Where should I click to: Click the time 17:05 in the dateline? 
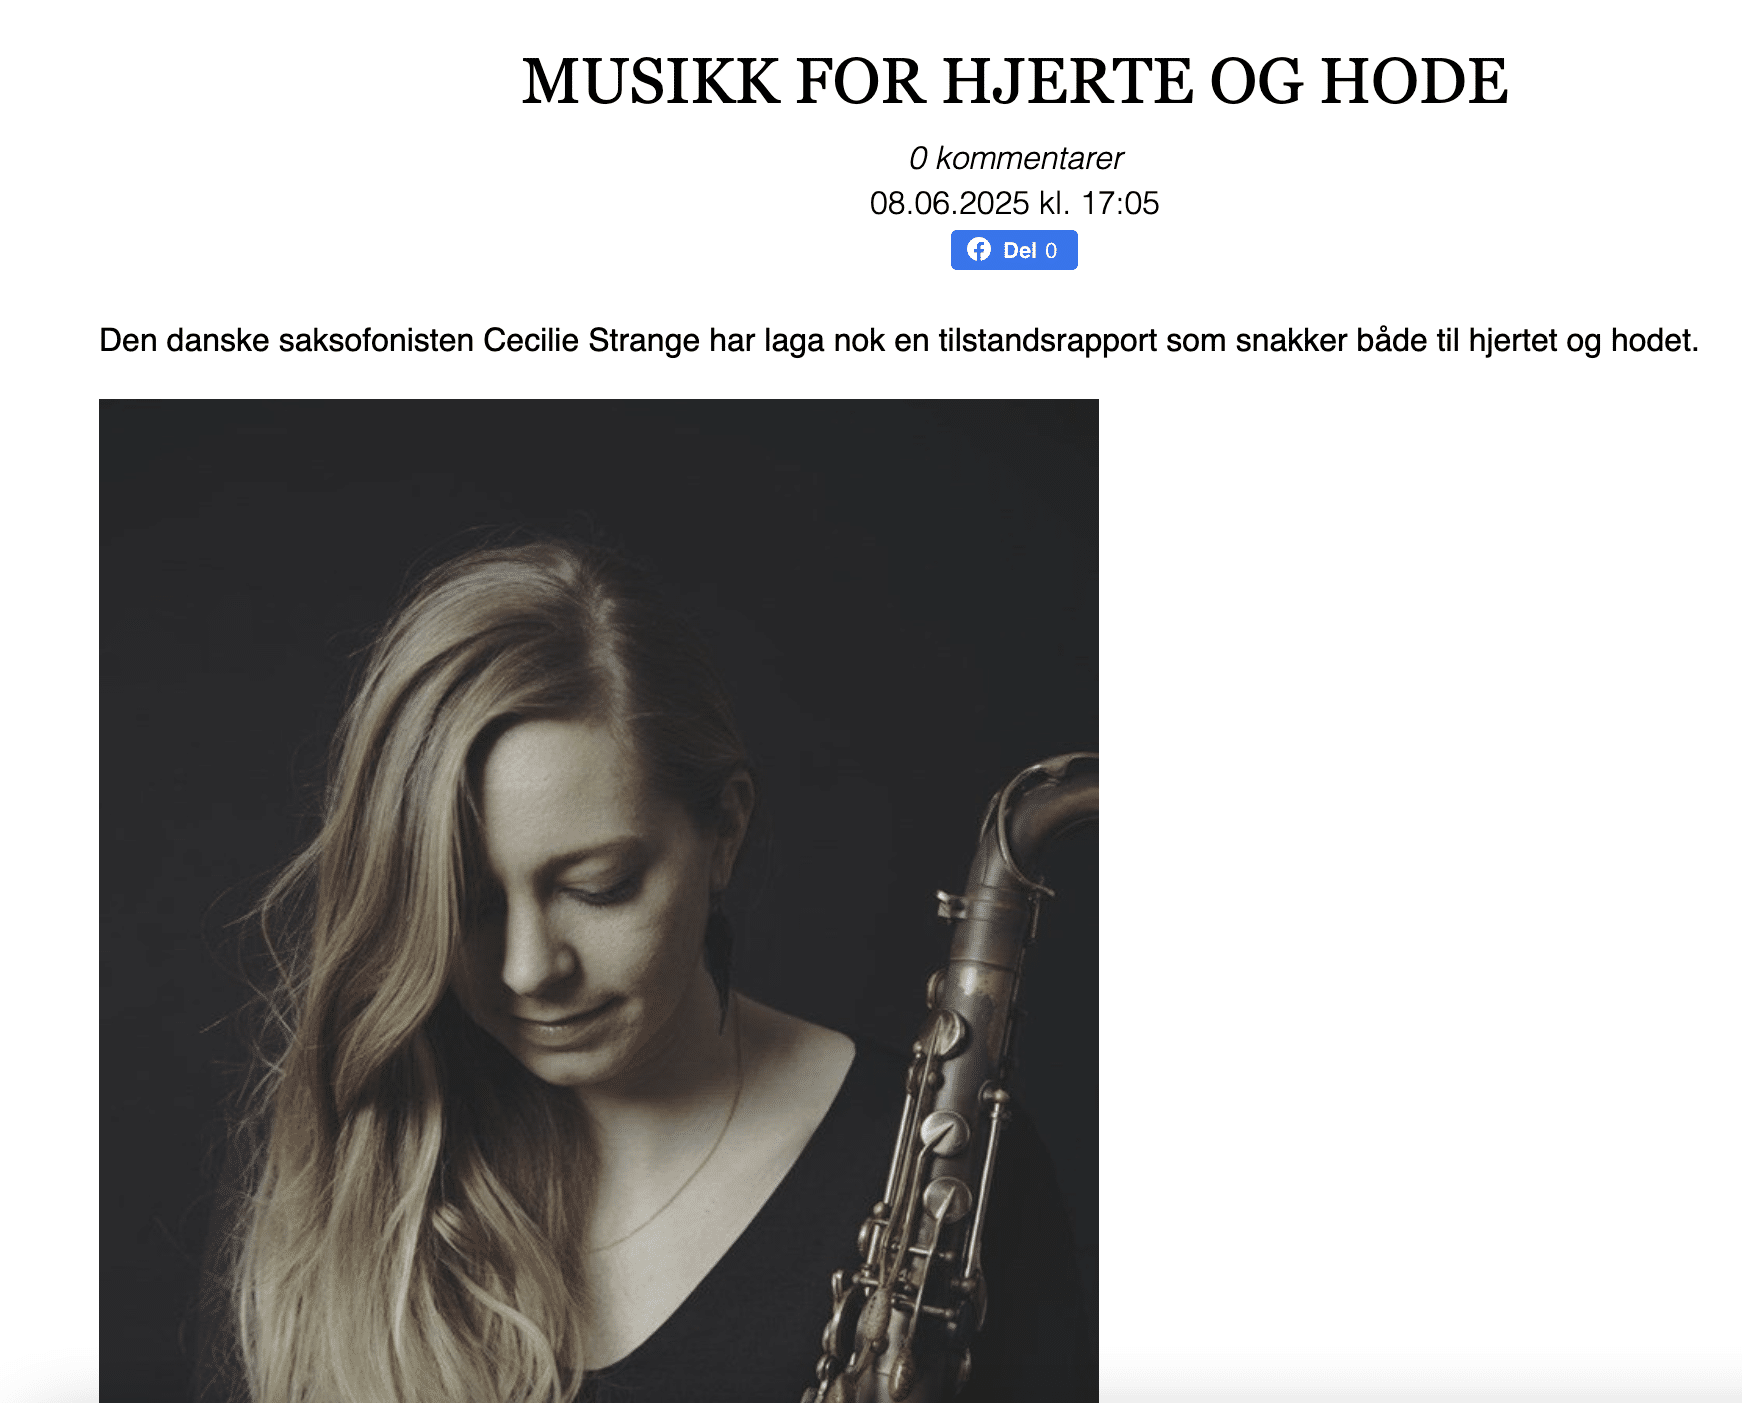[x=1120, y=203]
